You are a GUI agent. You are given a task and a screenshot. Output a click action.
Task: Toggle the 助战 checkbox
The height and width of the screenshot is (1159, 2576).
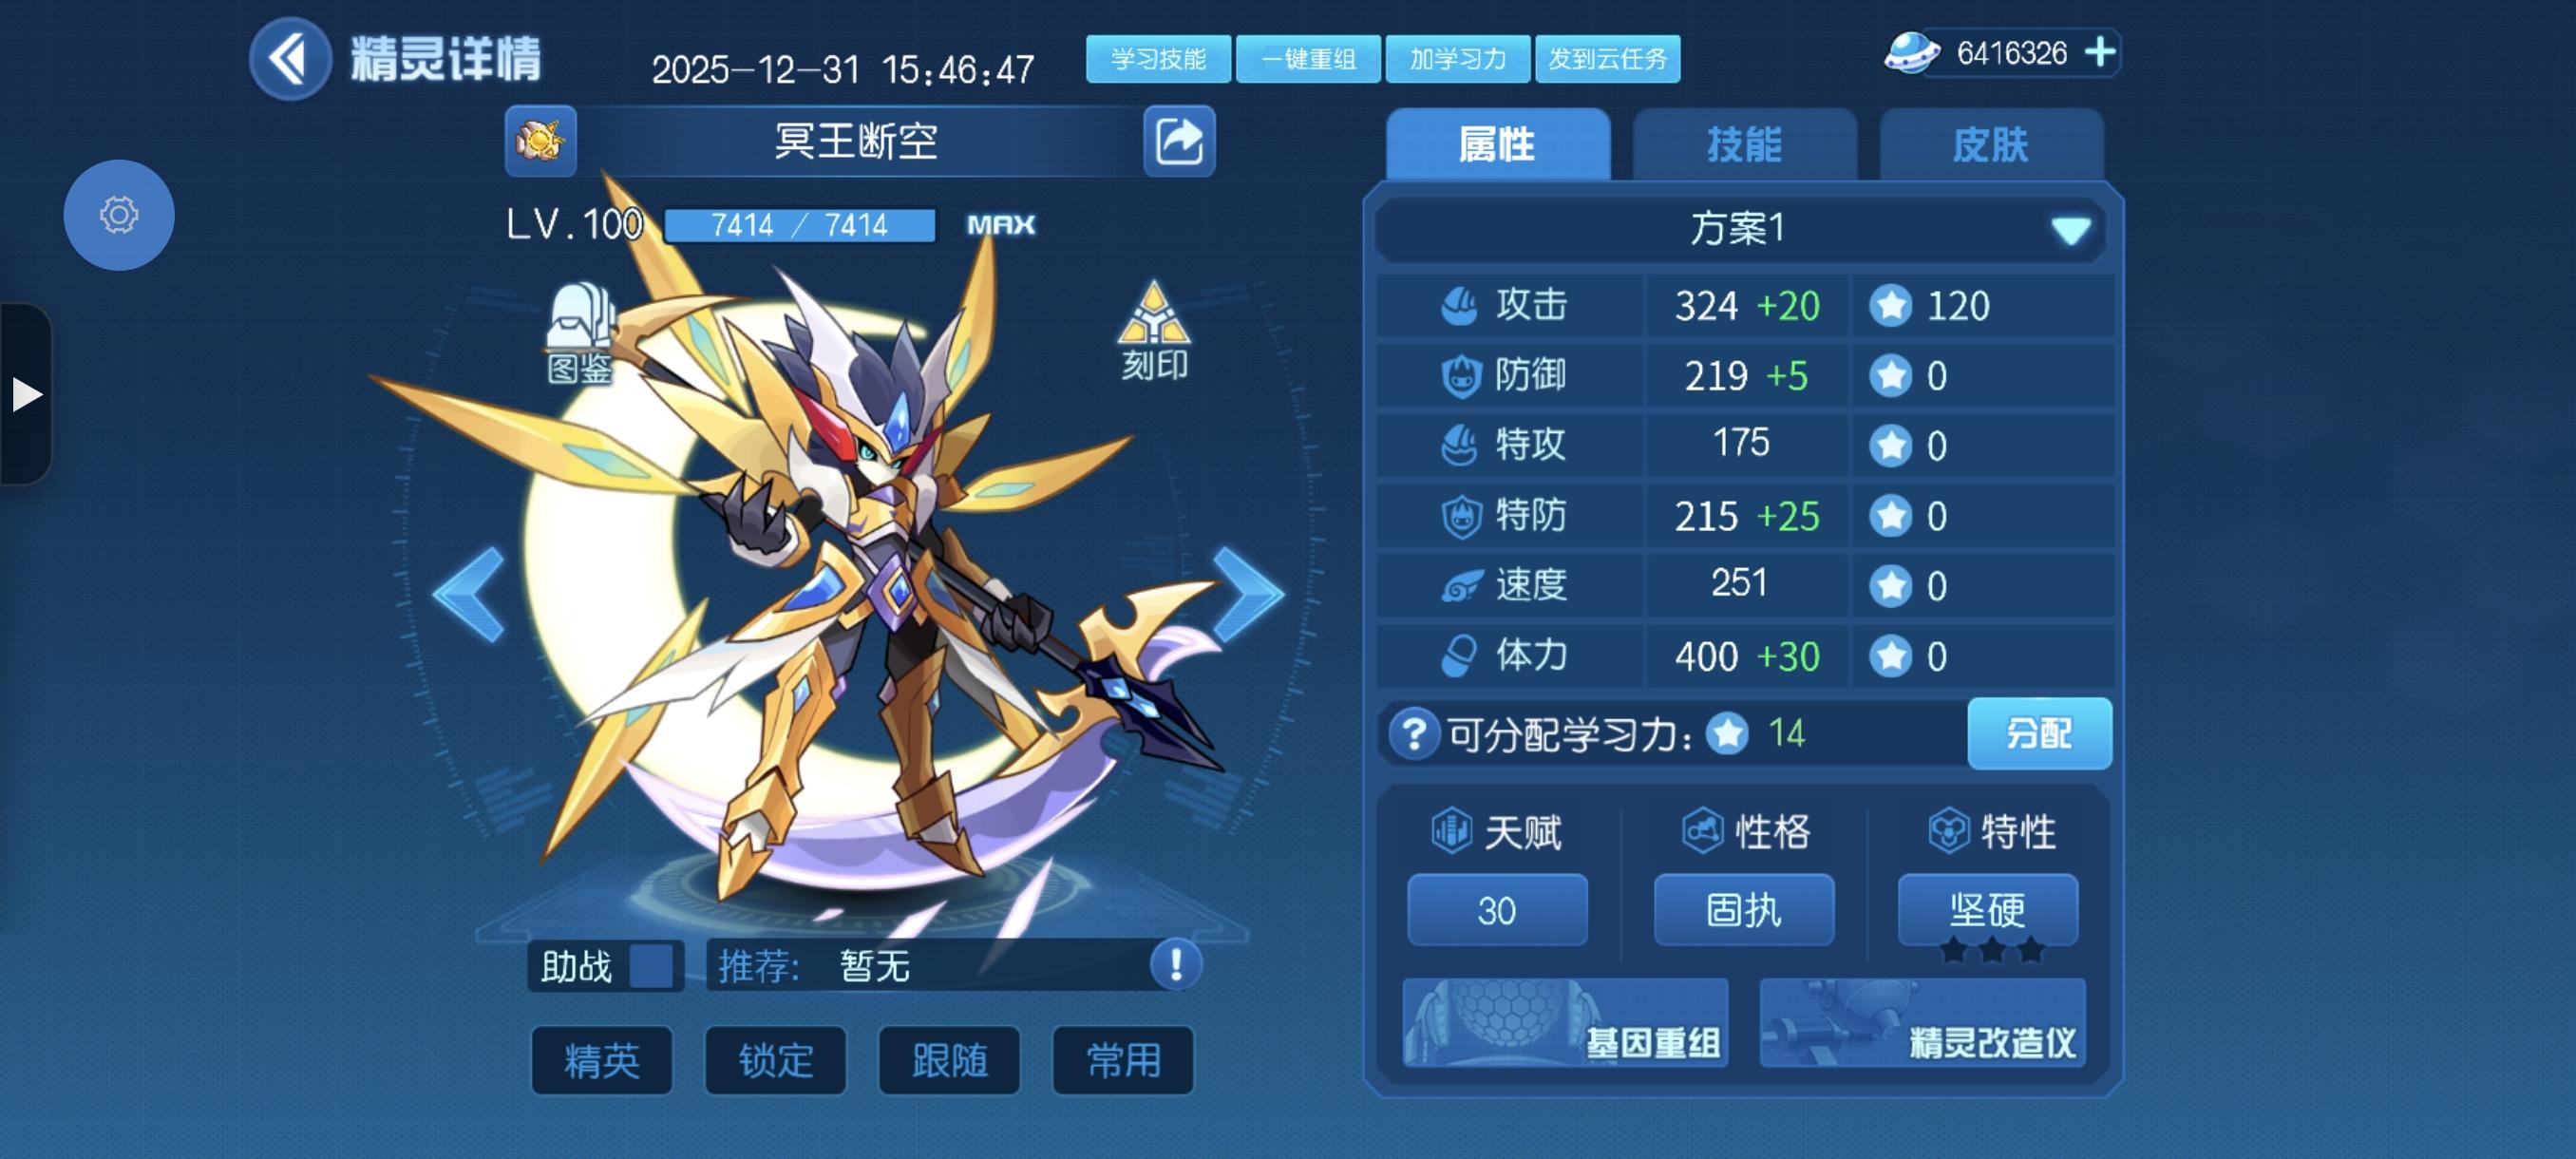point(651,967)
